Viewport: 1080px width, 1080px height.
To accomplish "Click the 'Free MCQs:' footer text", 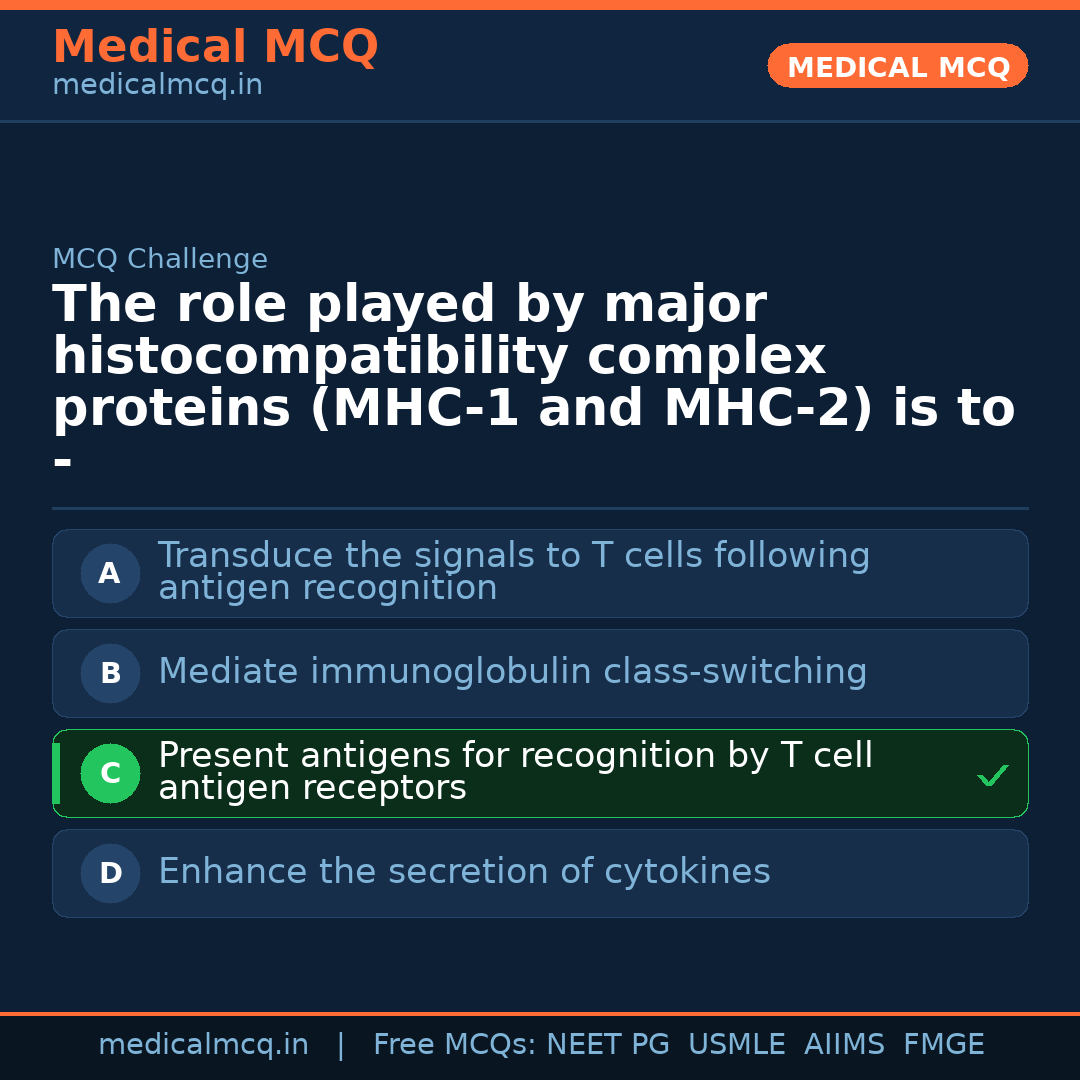I will coord(453,1045).
